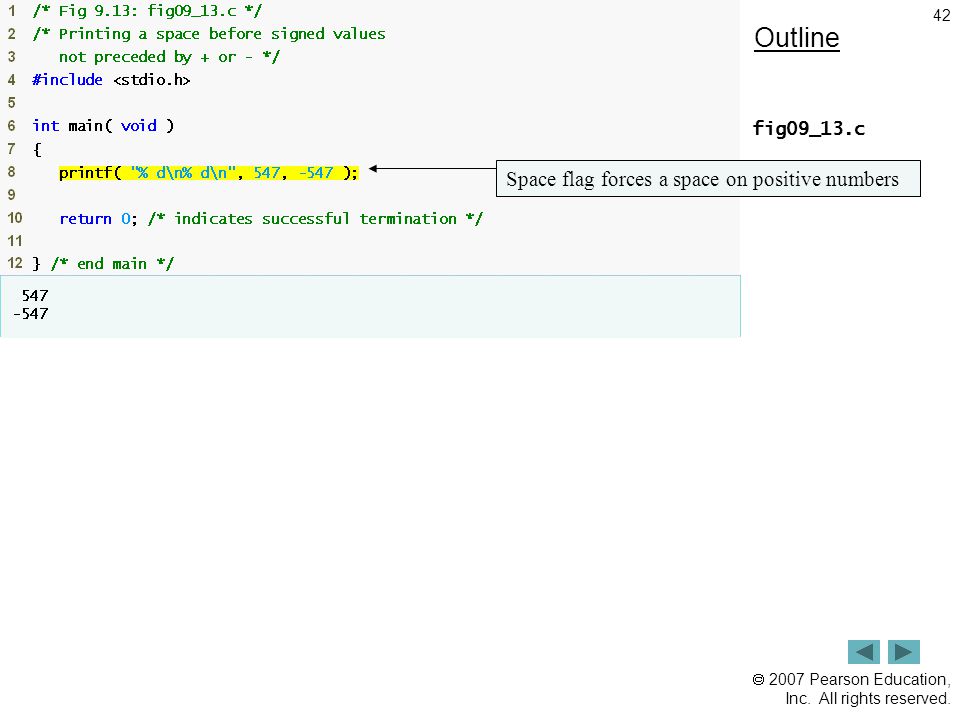
Task: Click the output value -547
Action: pyautogui.click(x=31, y=314)
